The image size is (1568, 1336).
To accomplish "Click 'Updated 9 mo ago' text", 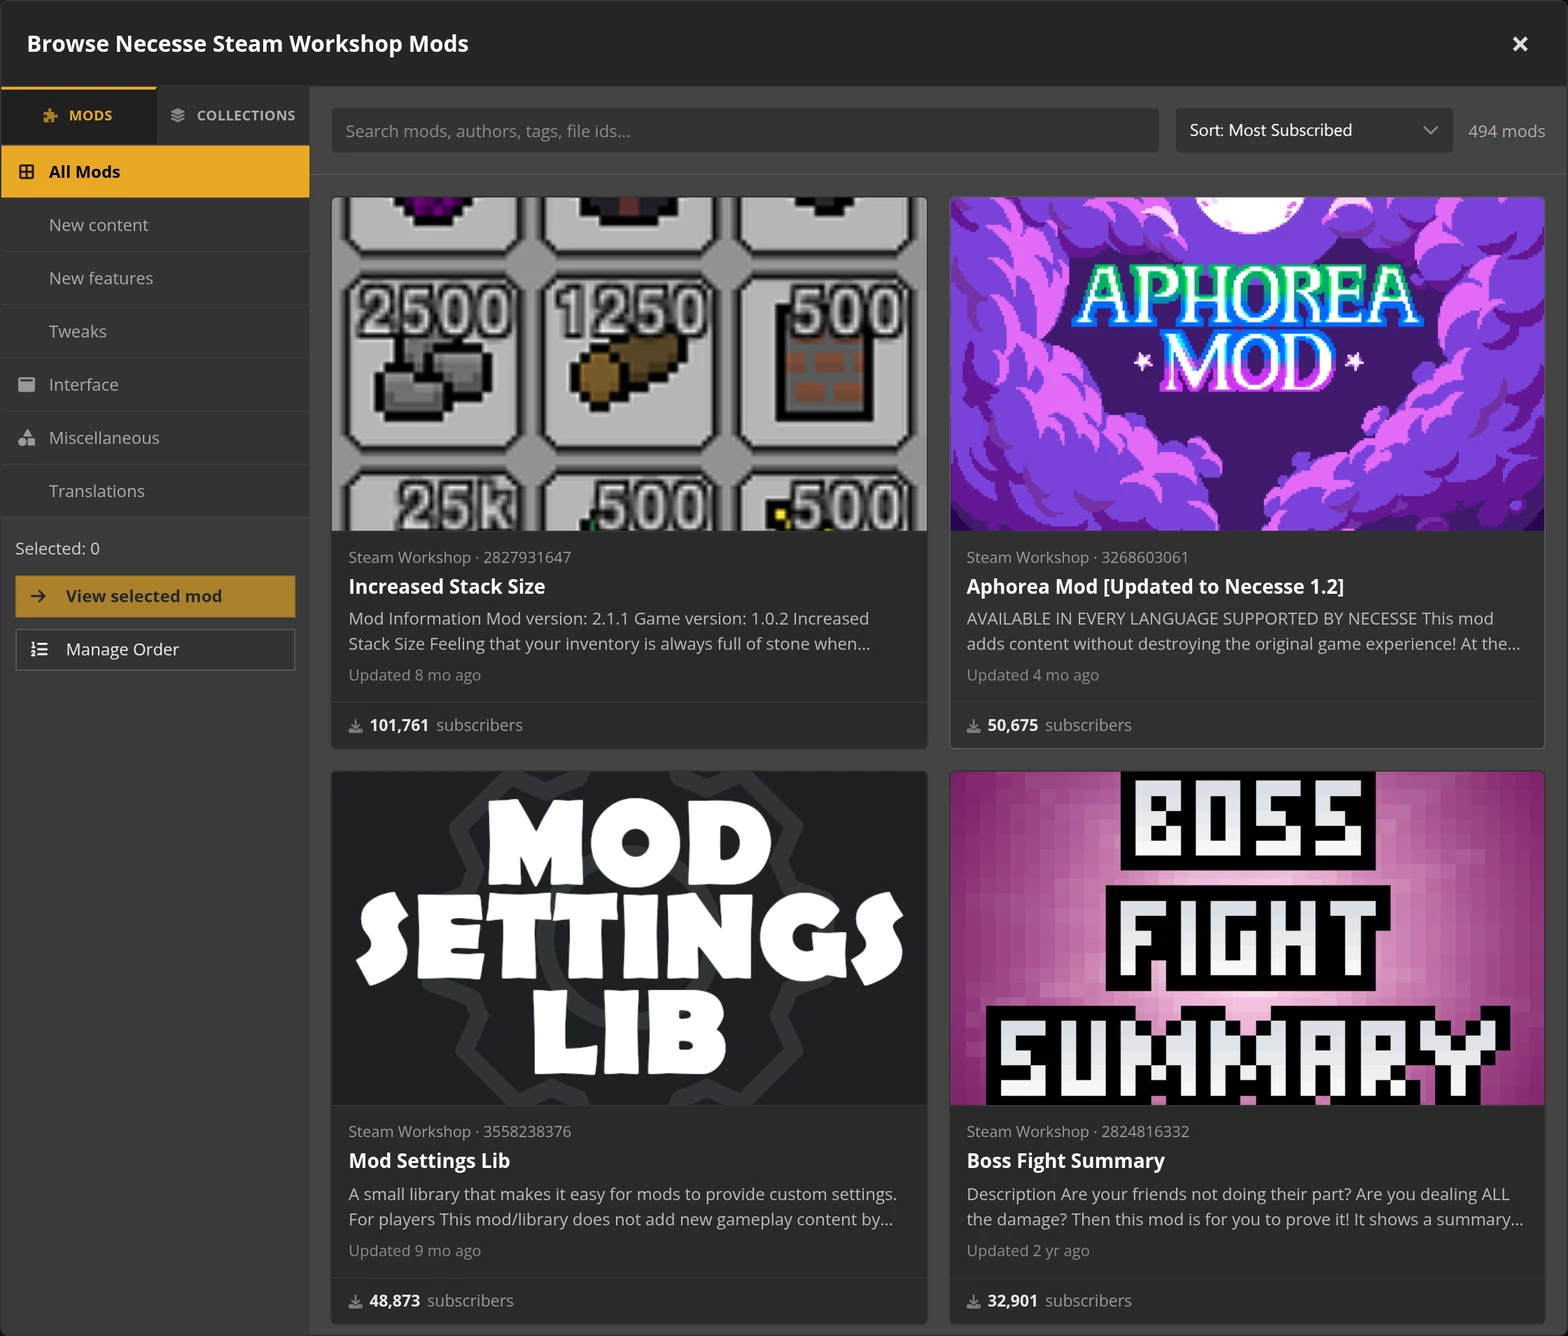I will click(x=415, y=1250).
